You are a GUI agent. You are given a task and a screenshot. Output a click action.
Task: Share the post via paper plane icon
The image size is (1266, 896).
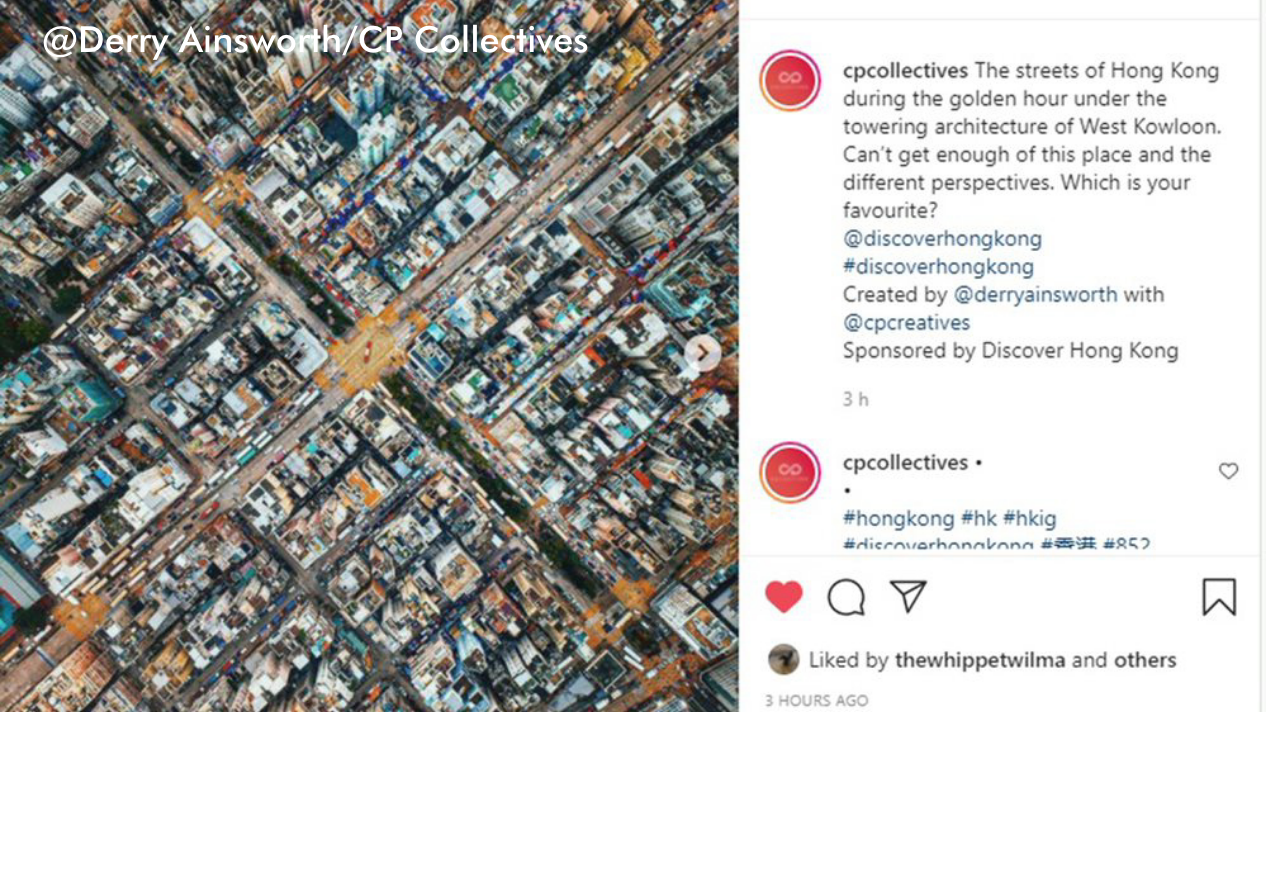908,596
